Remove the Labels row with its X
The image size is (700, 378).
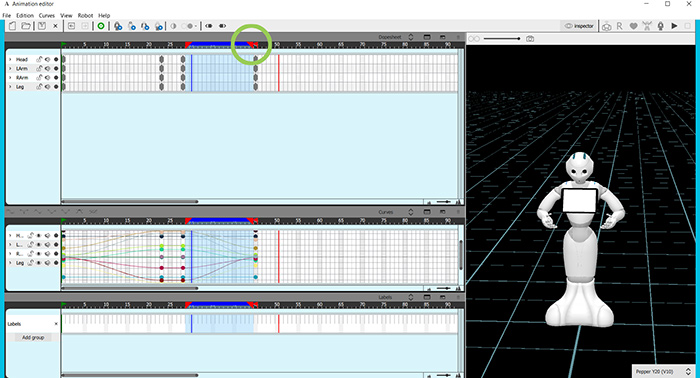tap(56, 324)
